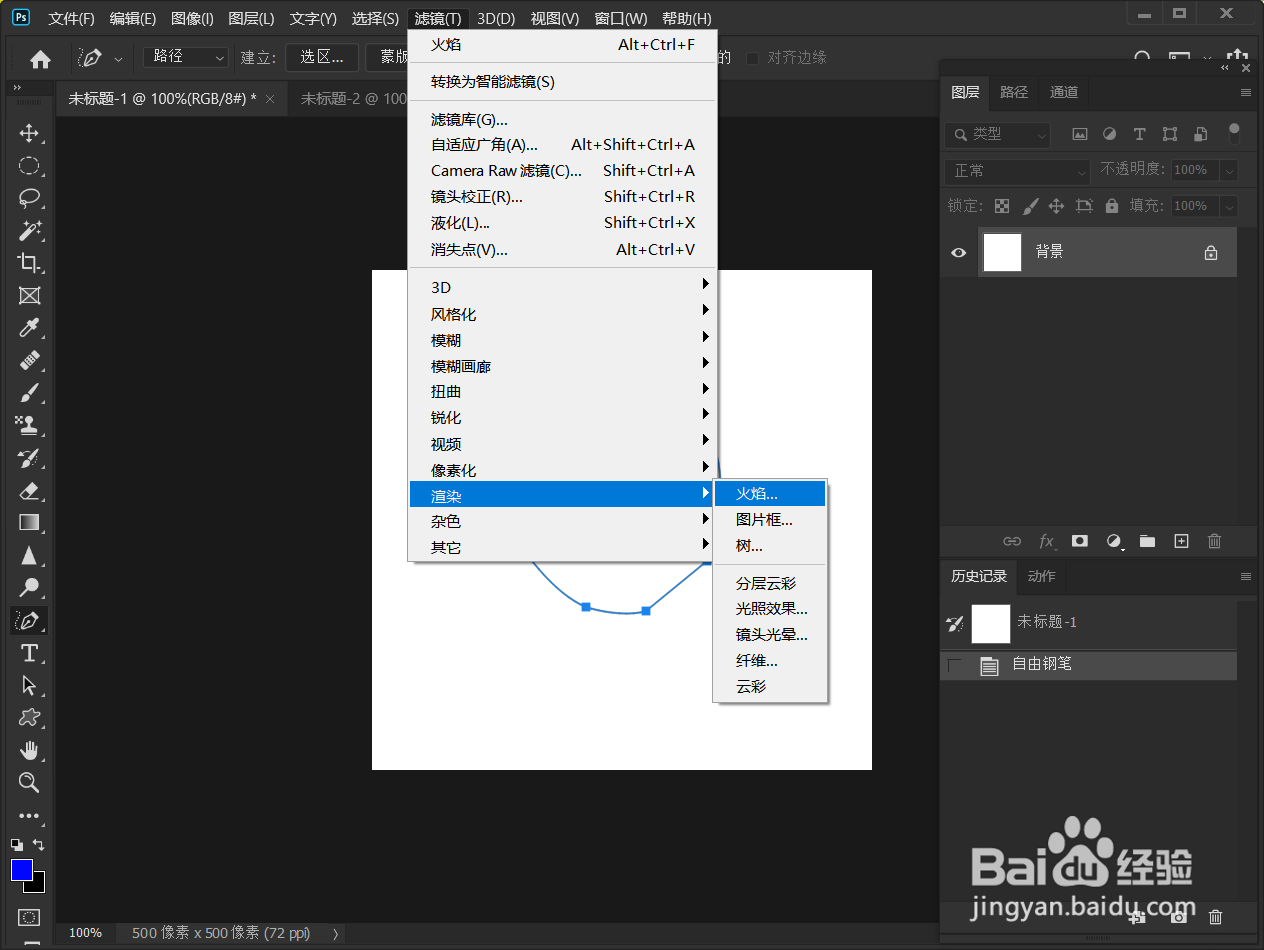Go to the Home screen icon

41,59
